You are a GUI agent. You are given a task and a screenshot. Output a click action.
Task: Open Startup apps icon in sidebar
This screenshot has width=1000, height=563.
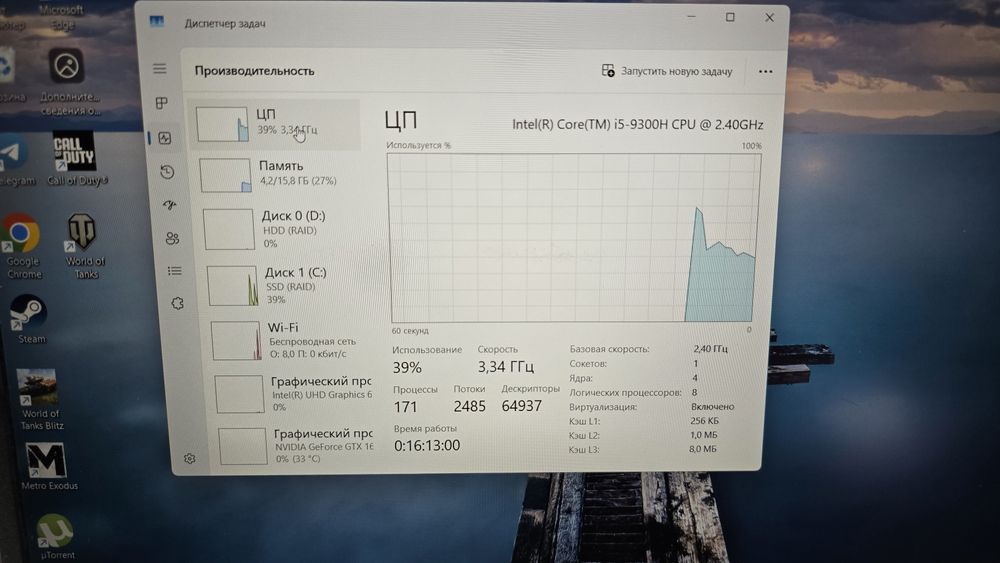[x=170, y=205]
